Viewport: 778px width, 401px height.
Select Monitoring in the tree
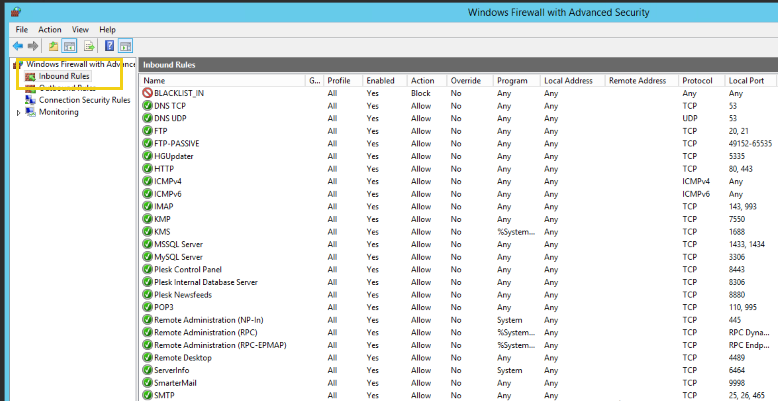tap(59, 112)
